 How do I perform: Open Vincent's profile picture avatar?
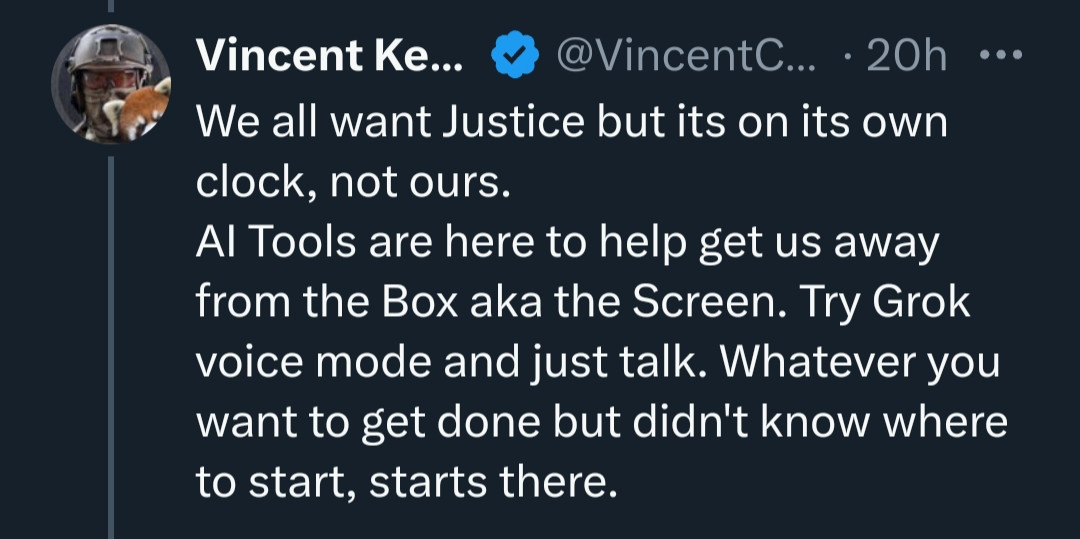pos(111,84)
